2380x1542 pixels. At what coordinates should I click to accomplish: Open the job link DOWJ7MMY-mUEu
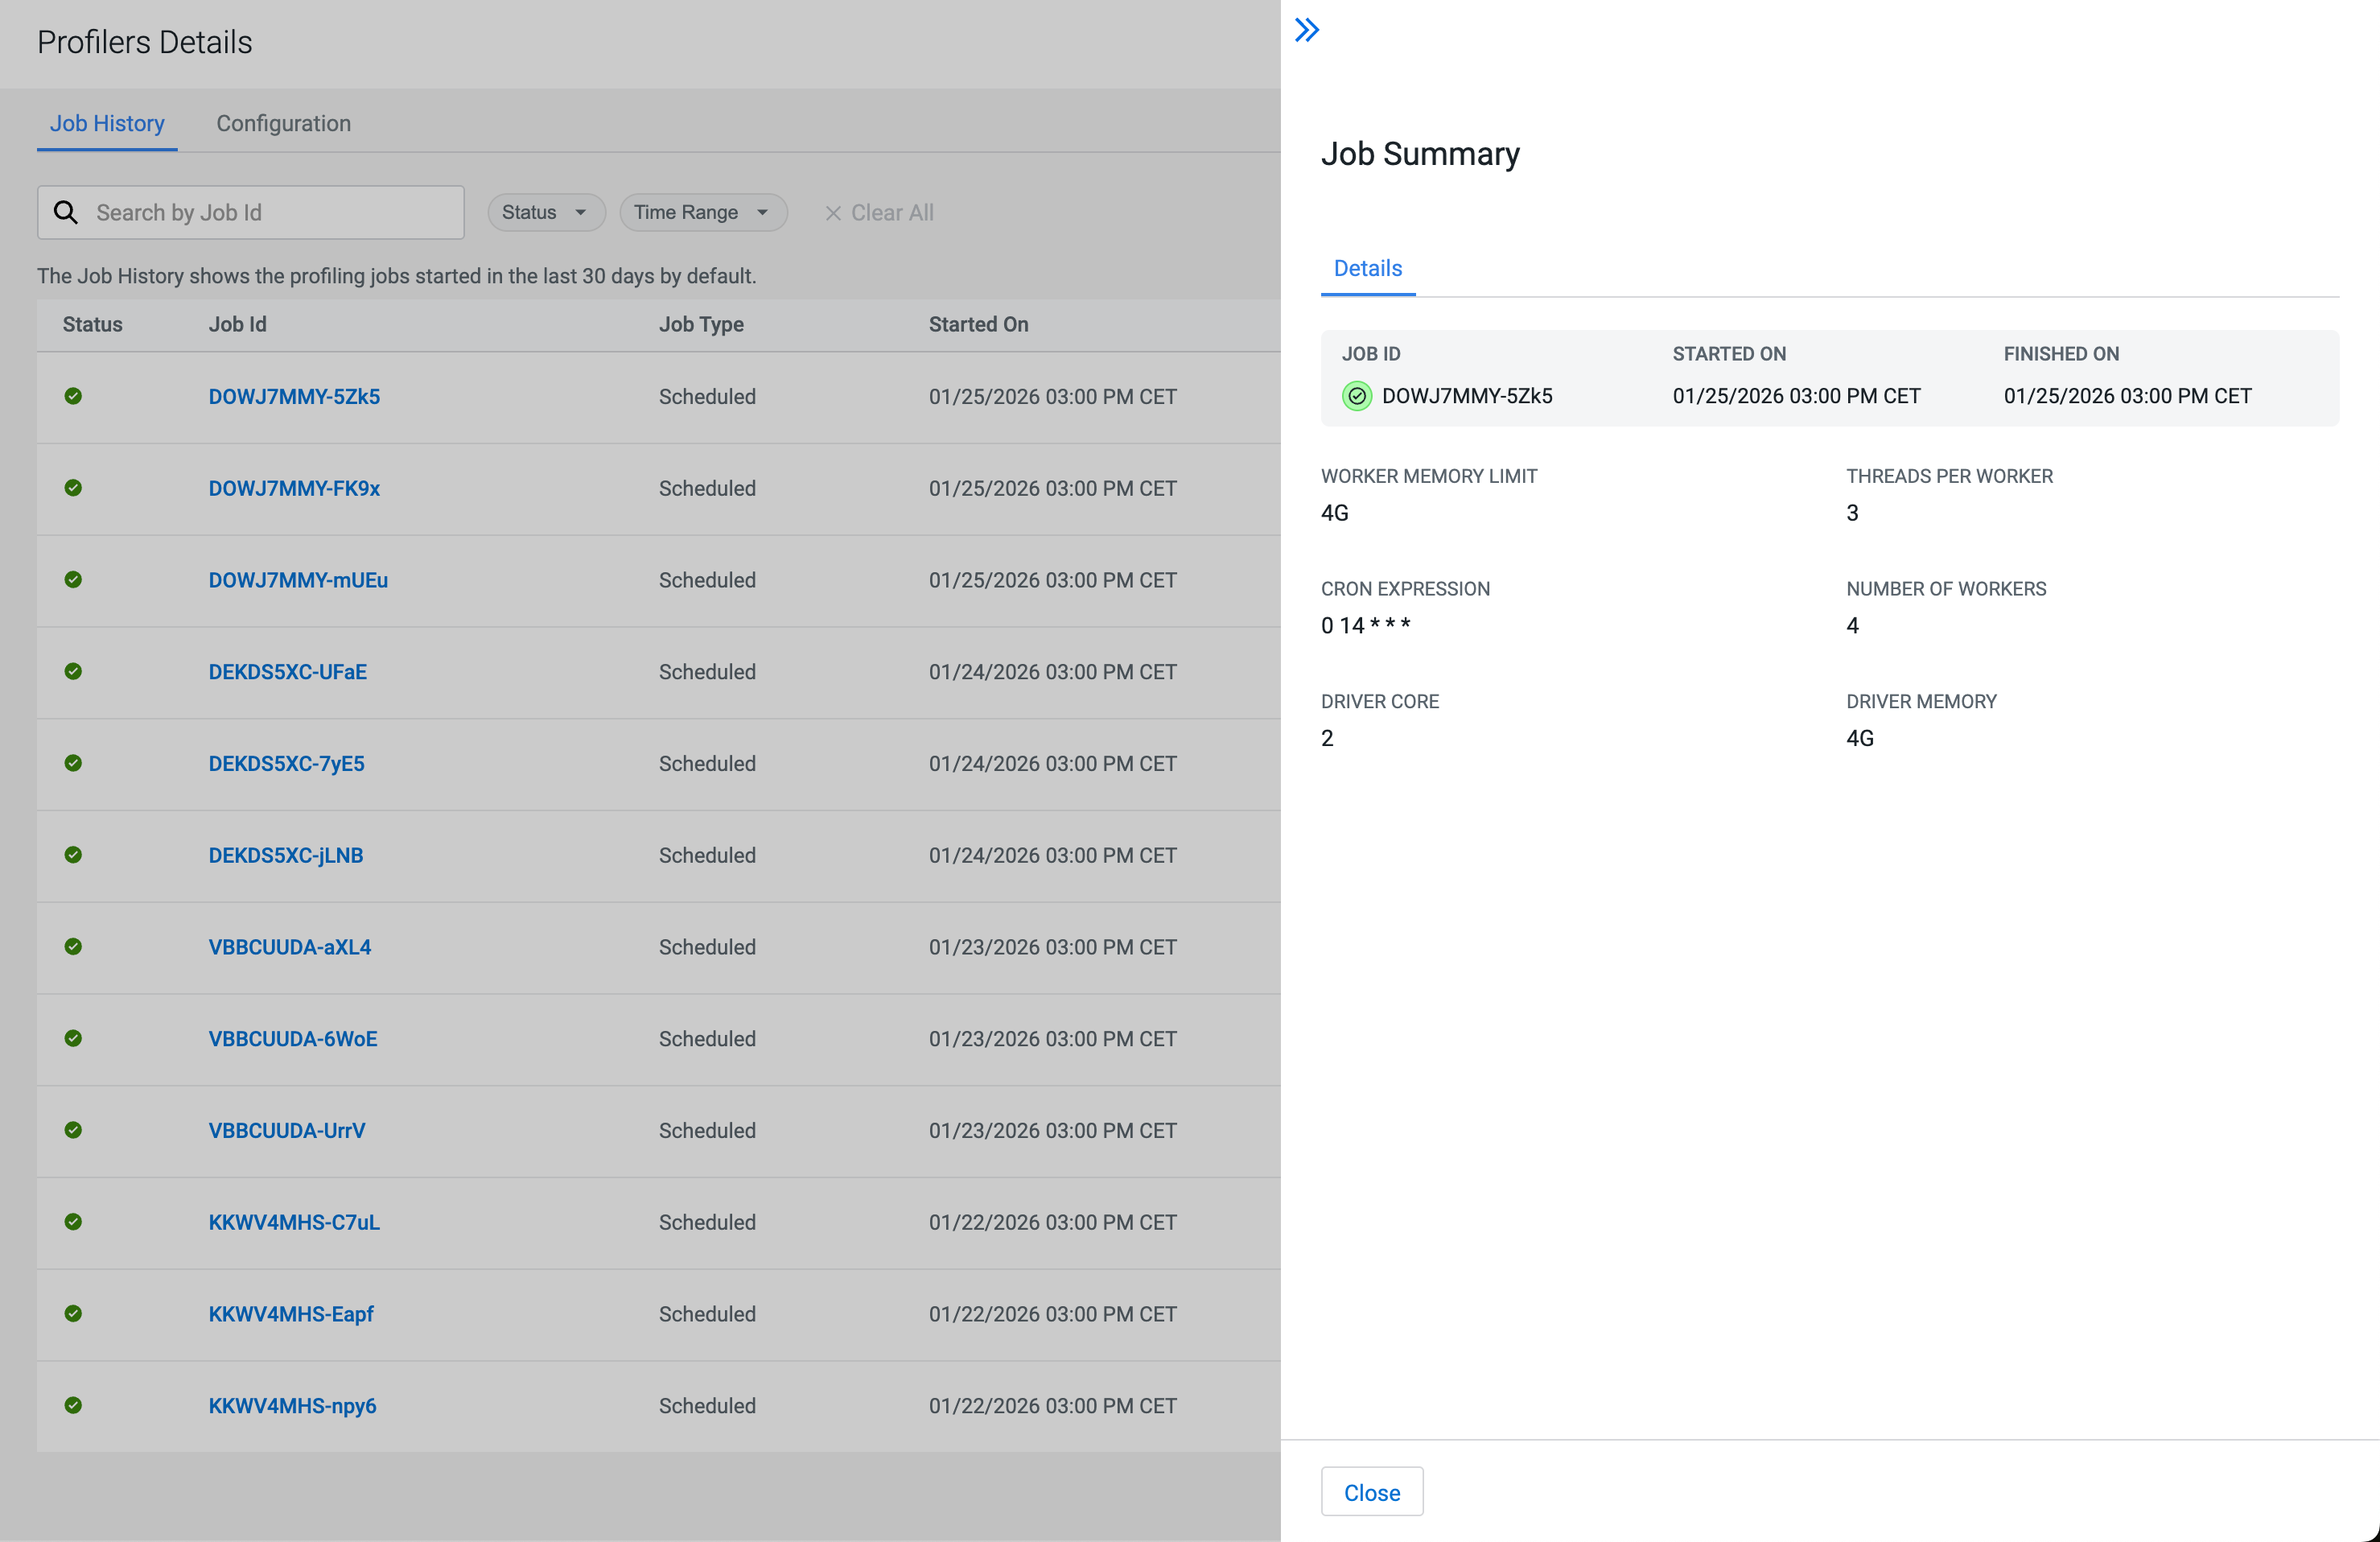[x=297, y=580]
